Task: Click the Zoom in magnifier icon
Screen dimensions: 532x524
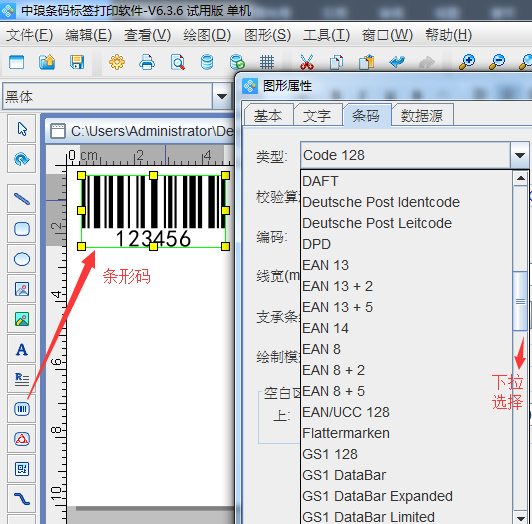Action: [x=467, y=62]
